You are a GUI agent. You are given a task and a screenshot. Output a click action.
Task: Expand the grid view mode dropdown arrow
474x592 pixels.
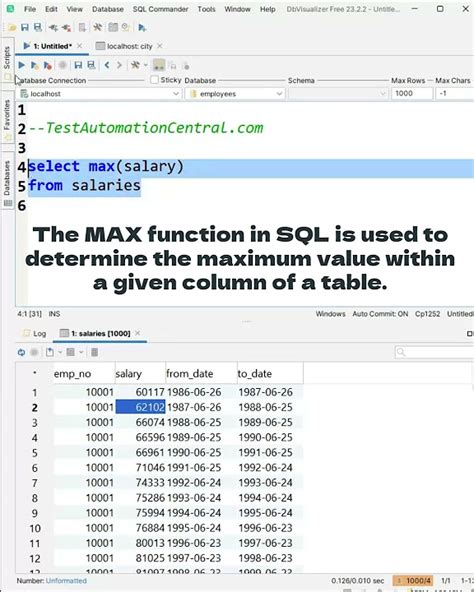click(x=81, y=352)
